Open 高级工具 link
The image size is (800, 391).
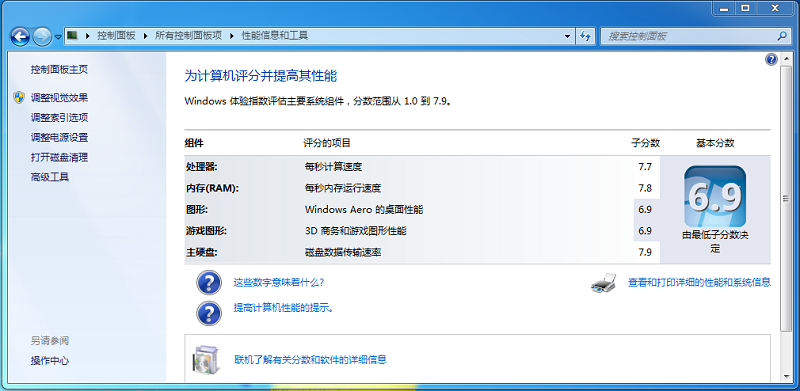[x=49, y=177]
